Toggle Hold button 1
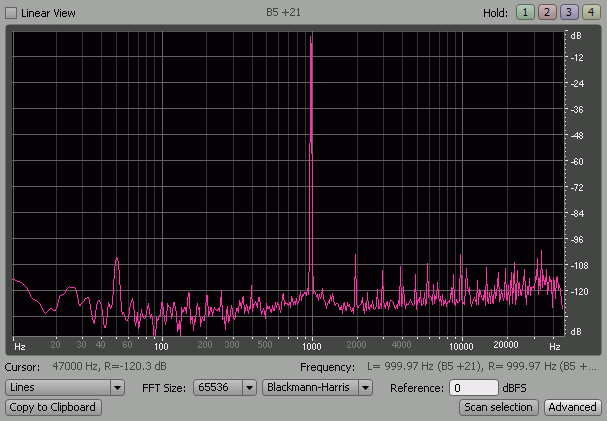The width and height of the screenshot is (607, 421). pos(525,12)
